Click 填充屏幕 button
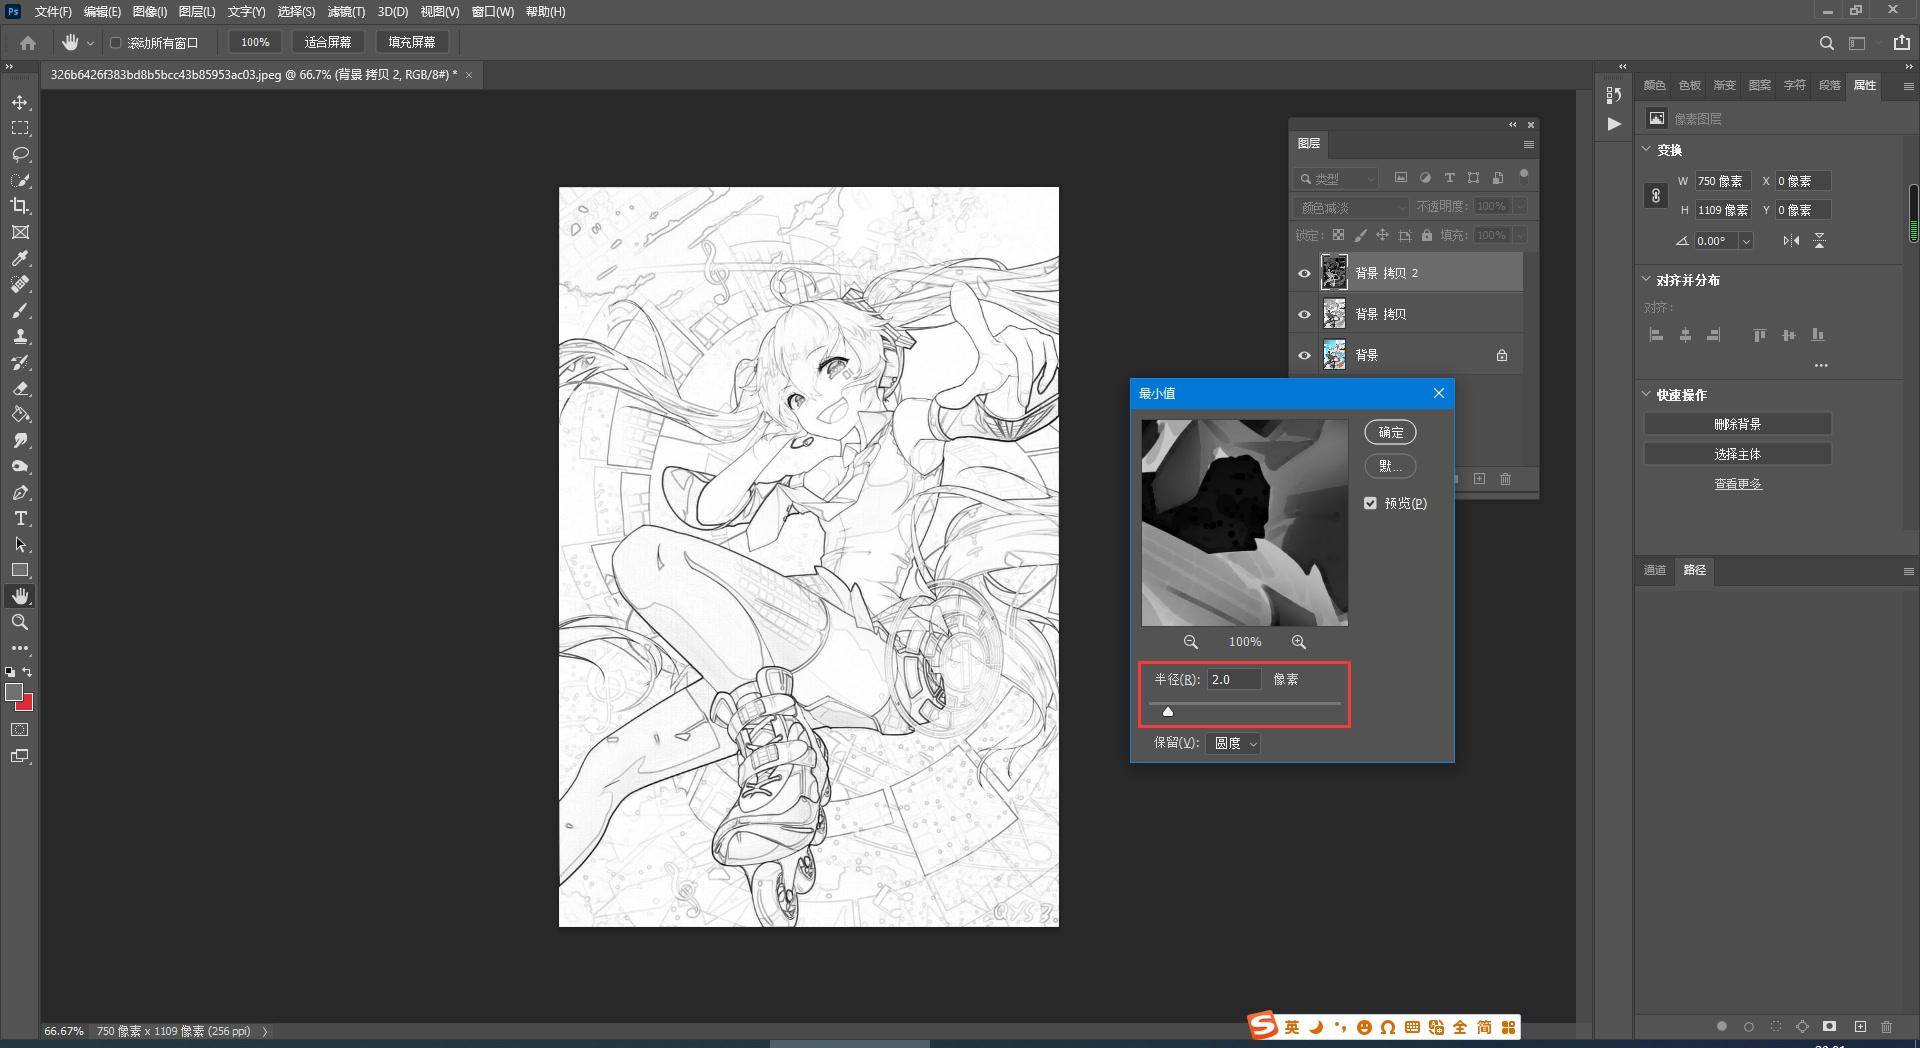This screenshot has width=1920, height=1048. pyautogui.click(x=412, y=42)
